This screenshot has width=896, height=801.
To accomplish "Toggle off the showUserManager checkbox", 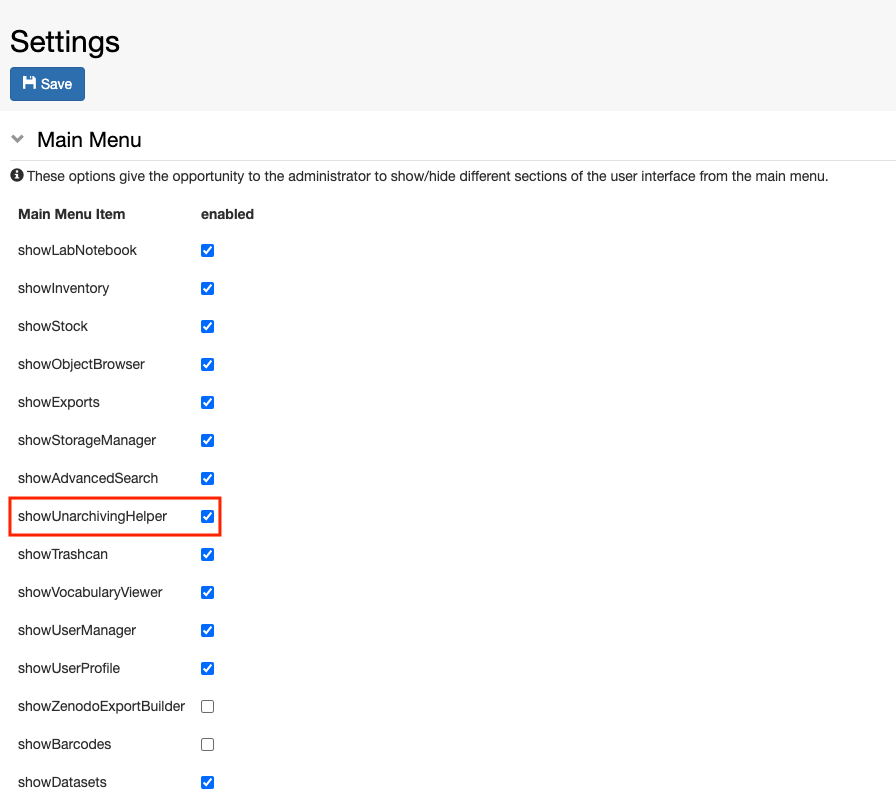I will pyautogui.click(x=207, y=630).
